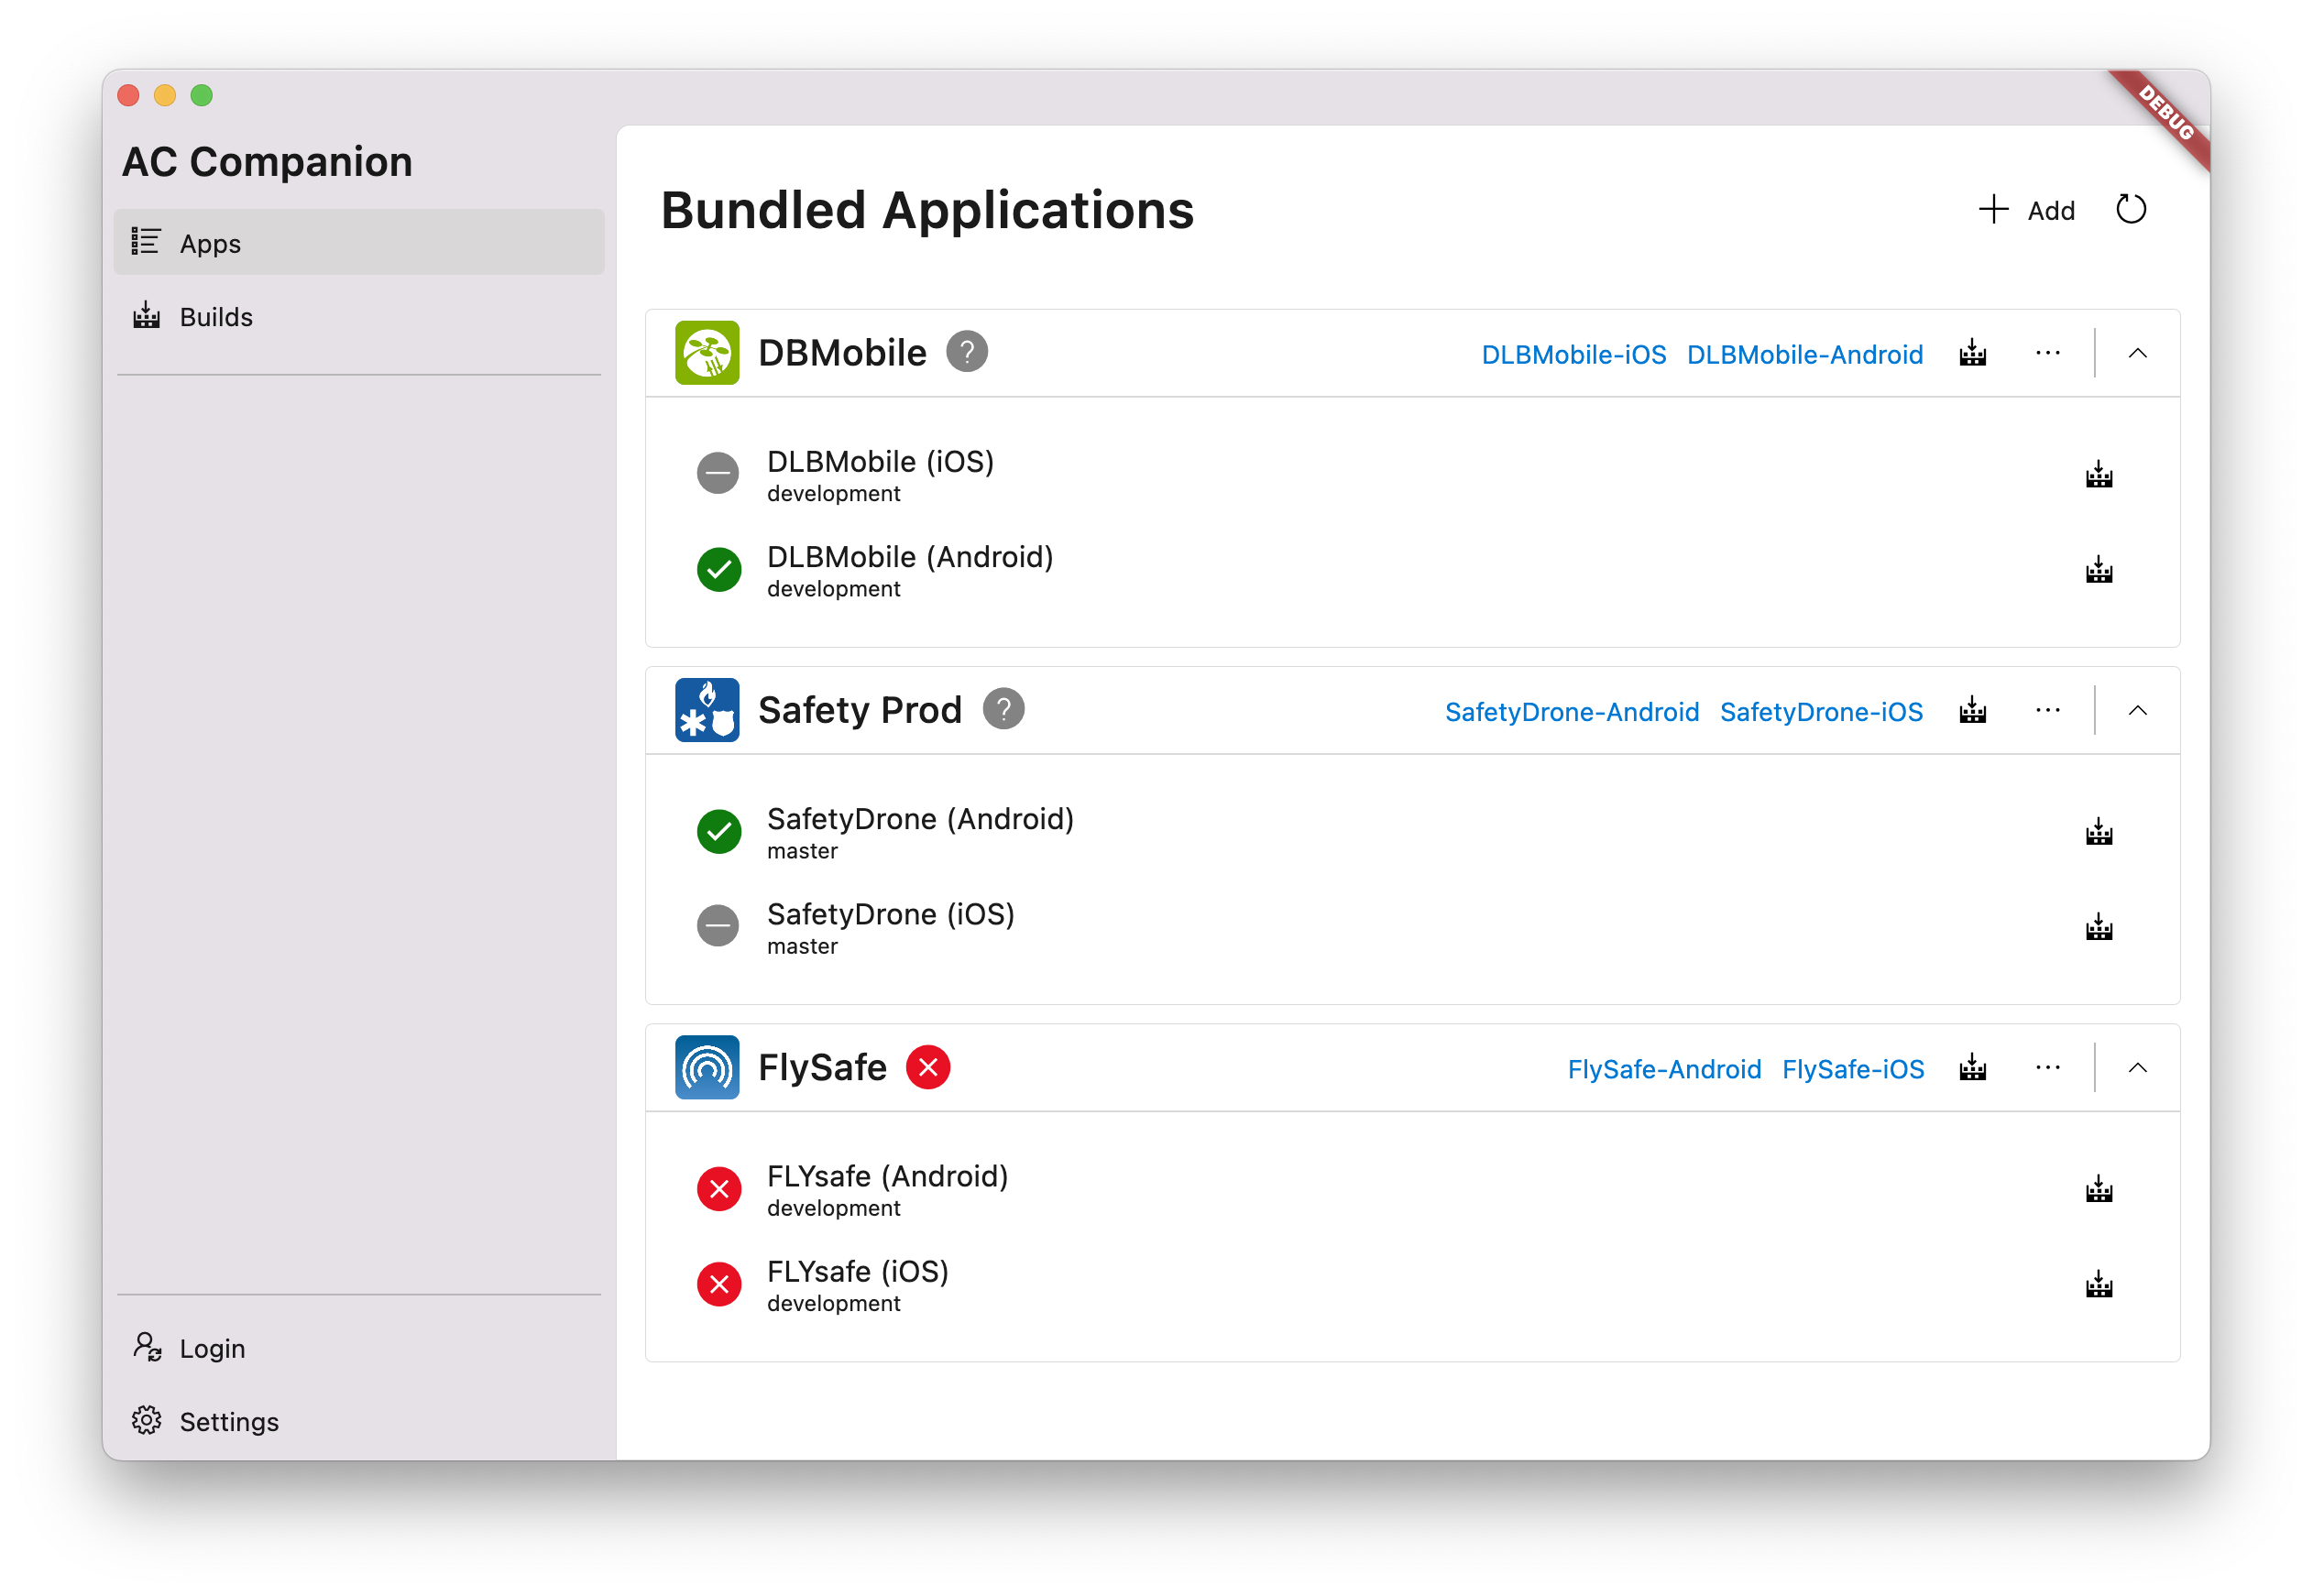The height and width of the screenshot is (1596, 2313).
Task: Click the build icon for FLYsafe (iOS) row
Action: [2098, 1284]
